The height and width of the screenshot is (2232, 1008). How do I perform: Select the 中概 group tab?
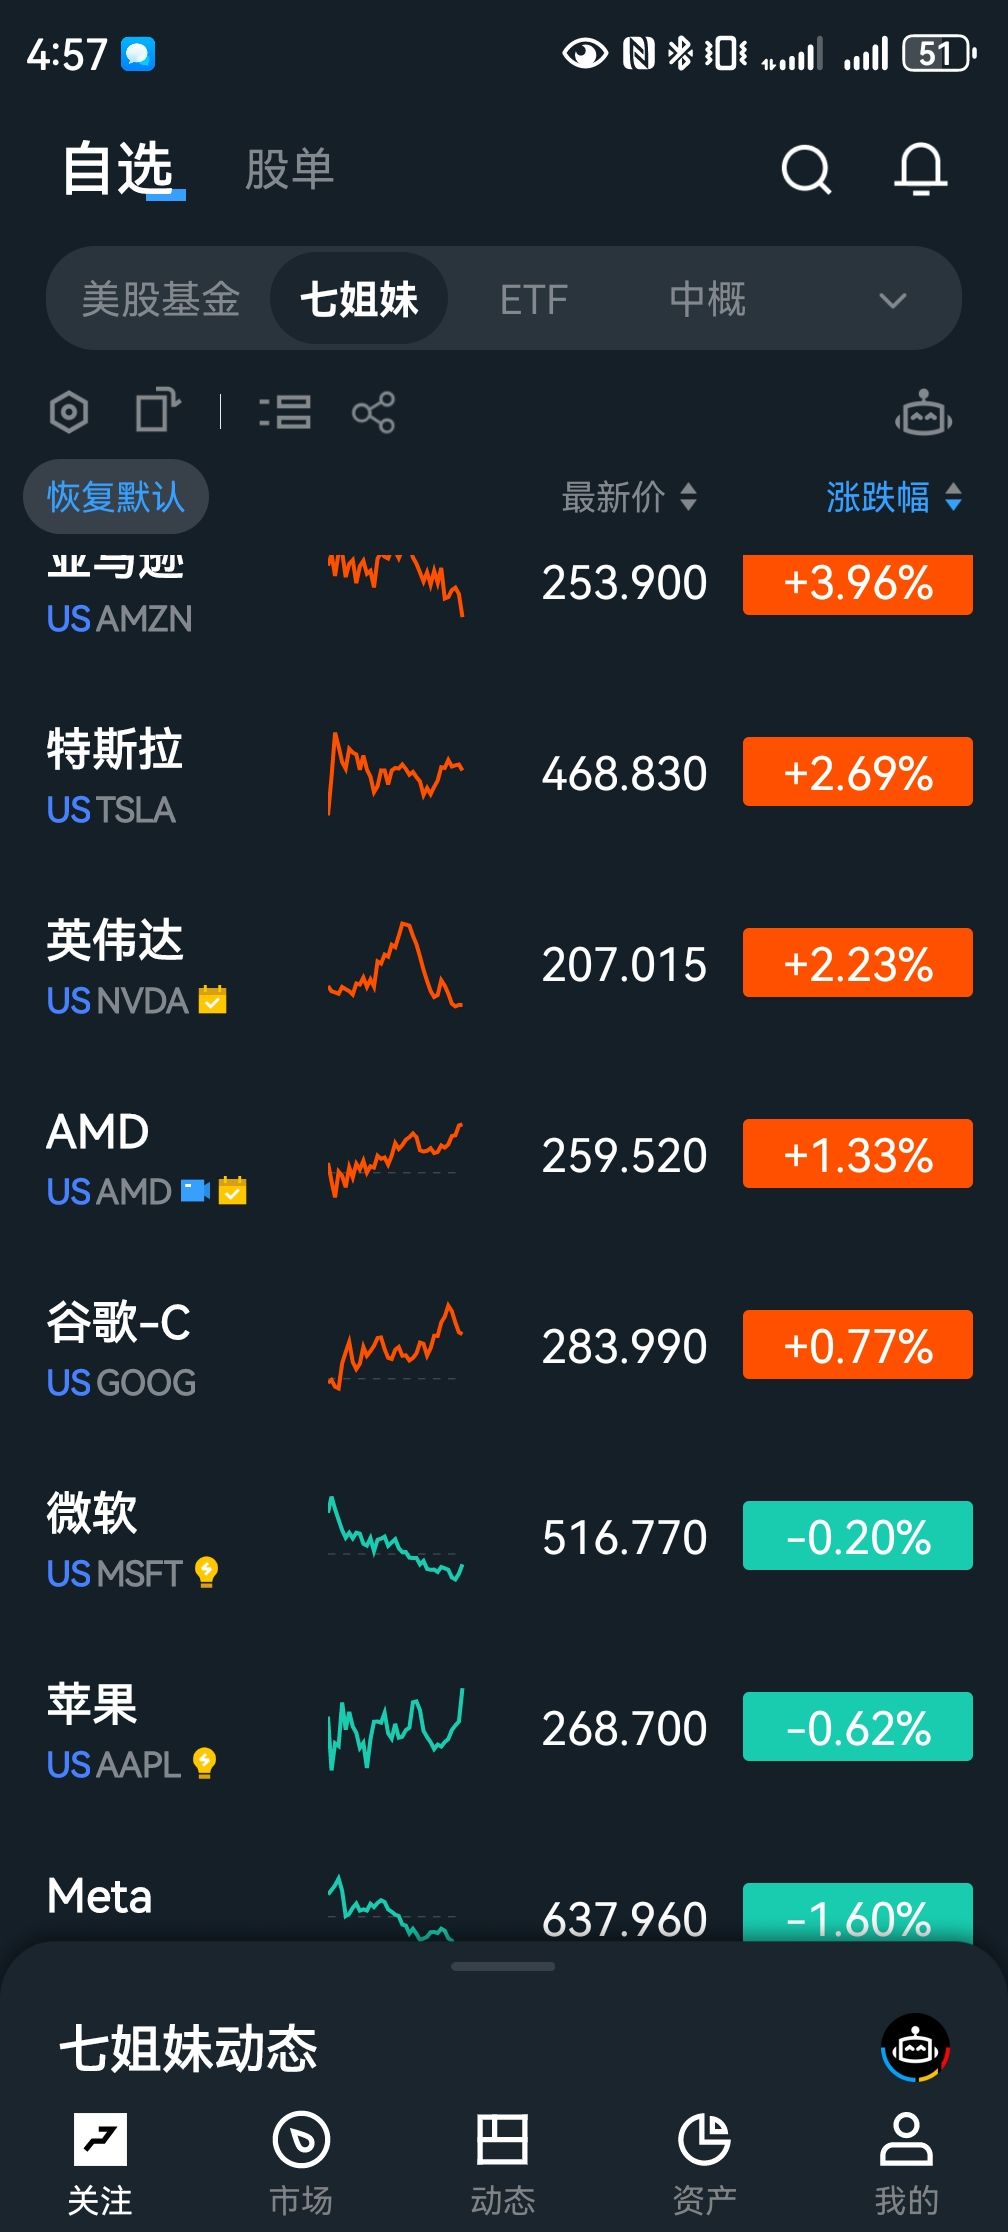(x=707, y=300)
